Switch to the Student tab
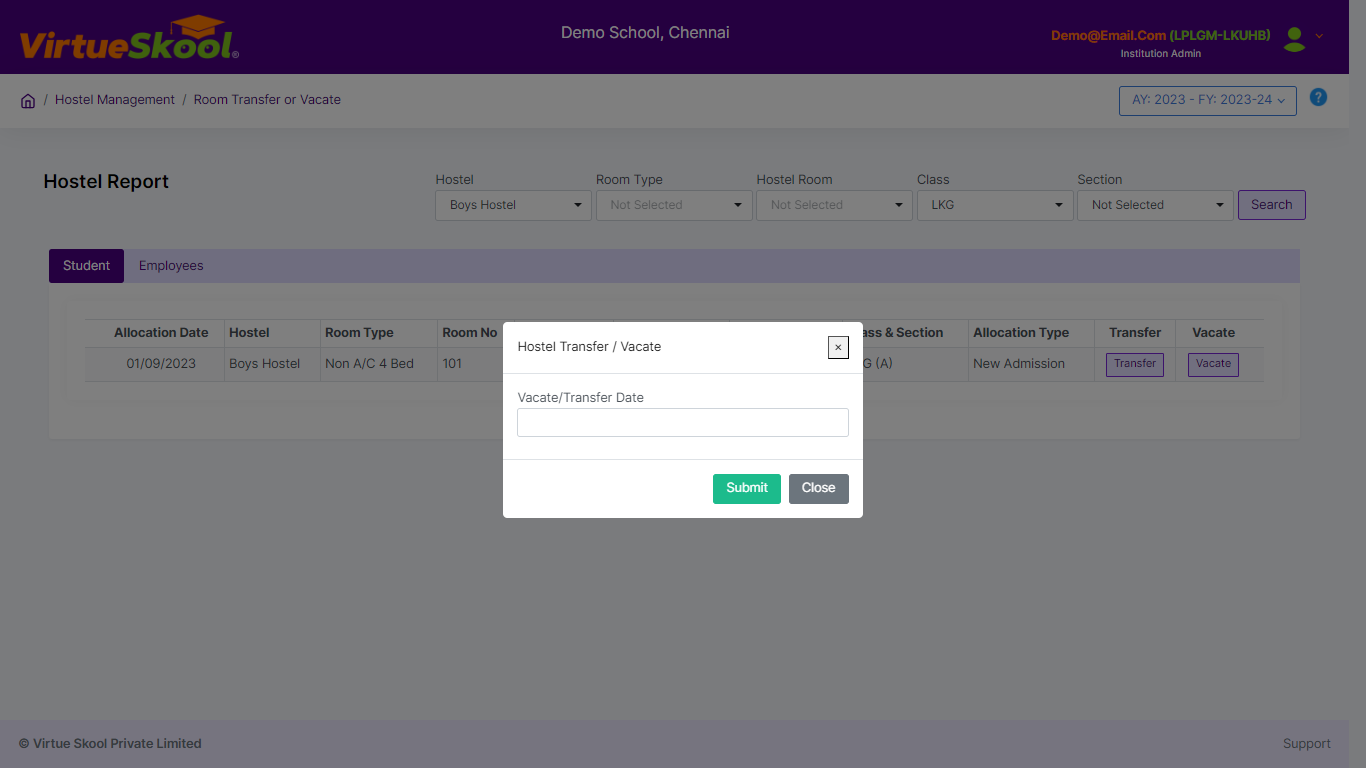The width and height of the screenshot is (1366, 768). 87,266
